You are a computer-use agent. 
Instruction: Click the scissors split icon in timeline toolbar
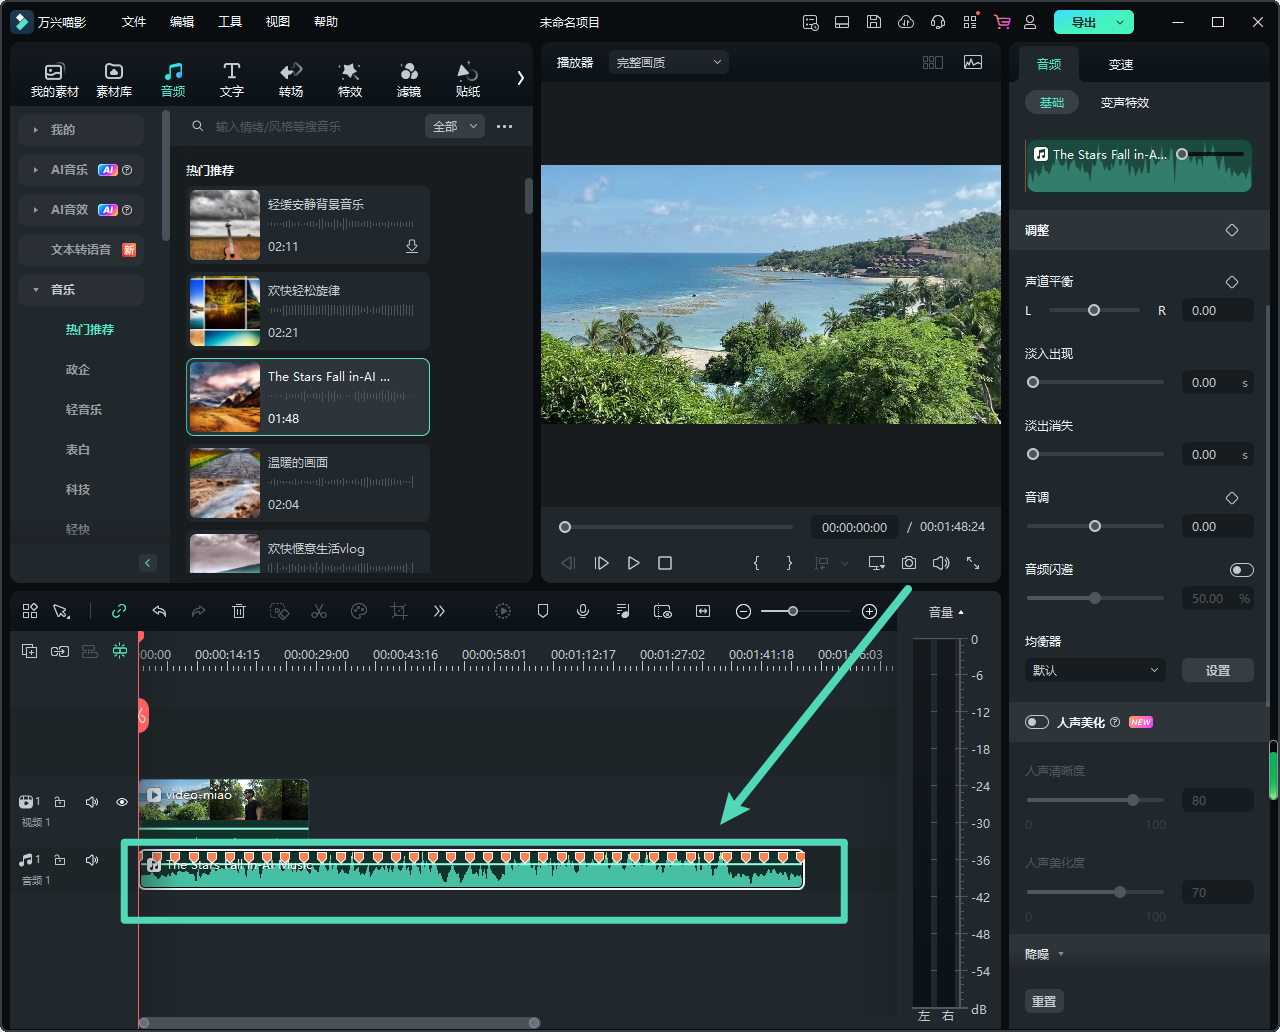[319, 611]
